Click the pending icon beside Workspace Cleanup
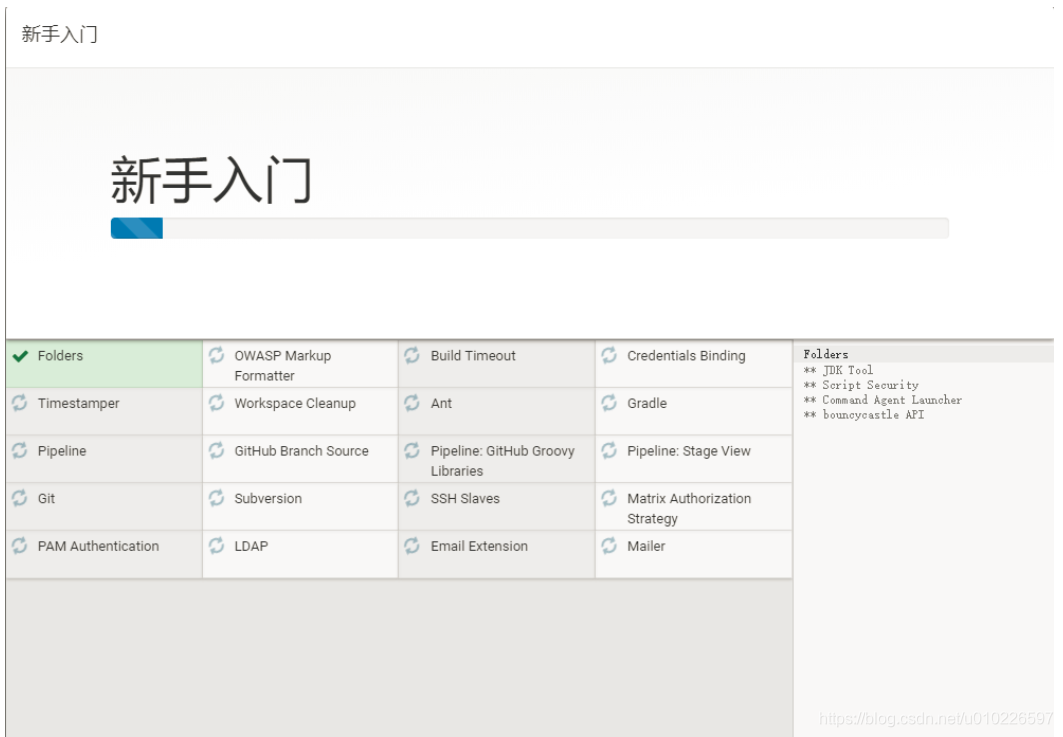Viewport: 1063px width, 737px height. click(216, 403)
